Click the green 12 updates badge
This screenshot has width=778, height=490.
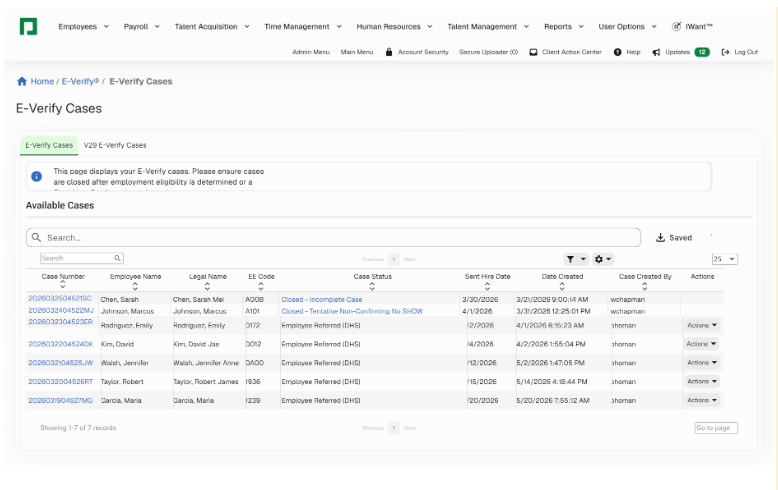[702, 52]
